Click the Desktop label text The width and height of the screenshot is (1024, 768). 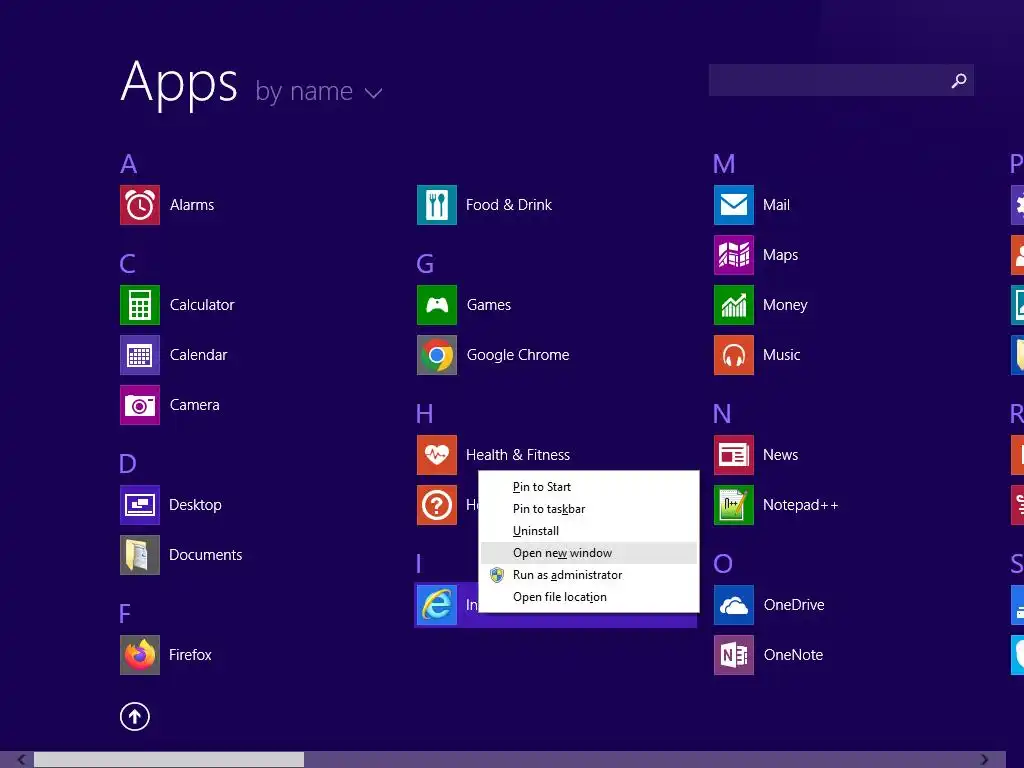(195, 505)
